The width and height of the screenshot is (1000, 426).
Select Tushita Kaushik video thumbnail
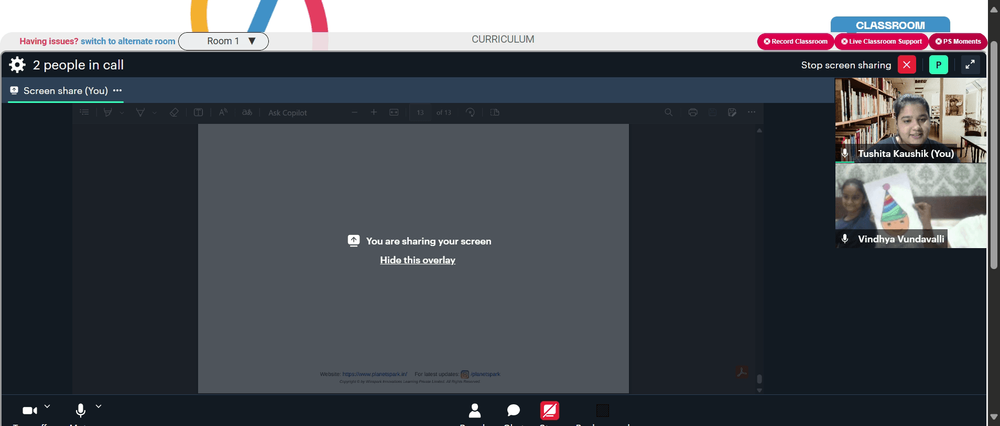910,121
